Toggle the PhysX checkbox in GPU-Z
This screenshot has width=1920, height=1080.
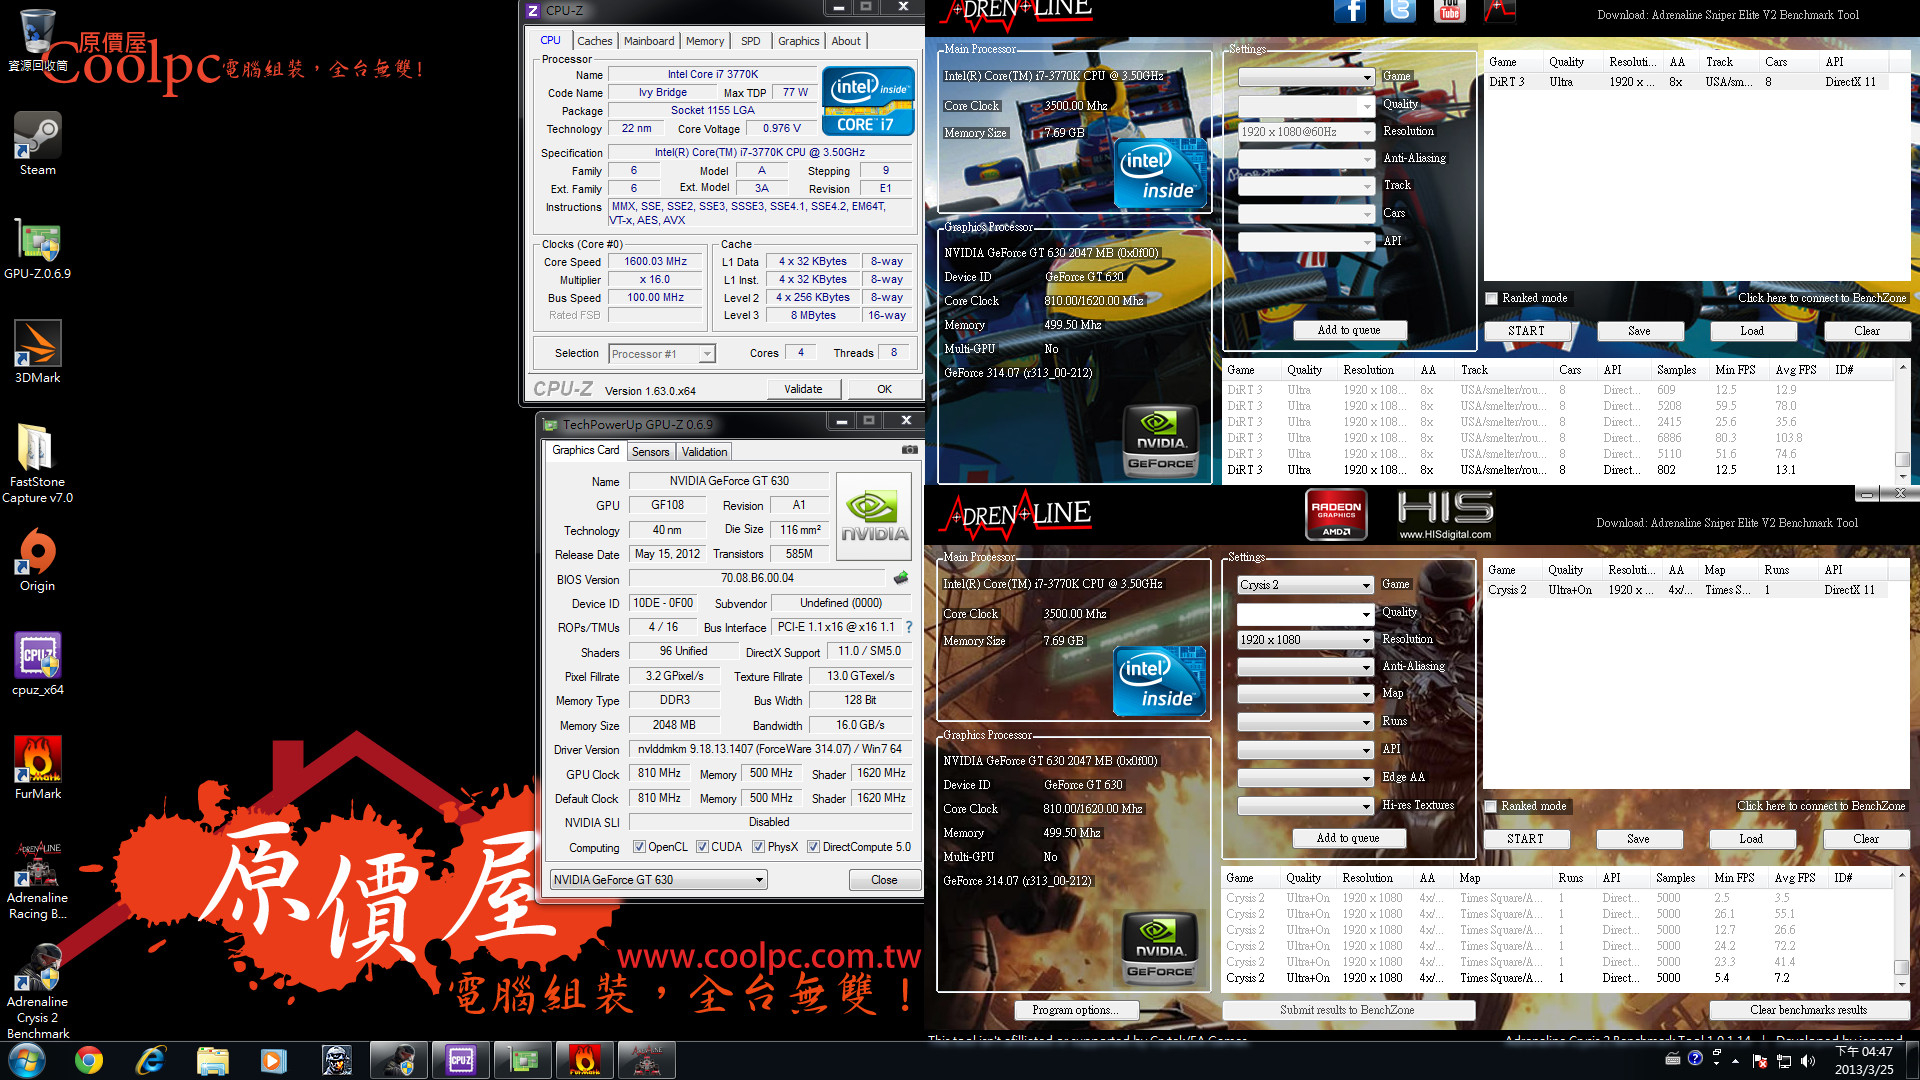[x=759, y=847]
